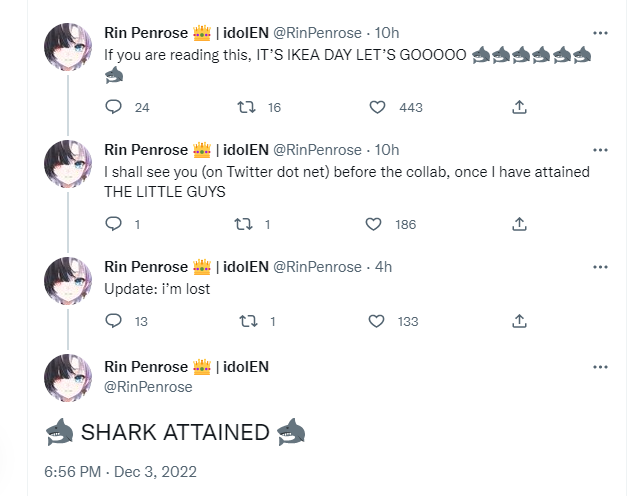Like the 'i'm lost' update tweet
The height and width of the screenshot is (496, 637).
click(x=376, y=321)
